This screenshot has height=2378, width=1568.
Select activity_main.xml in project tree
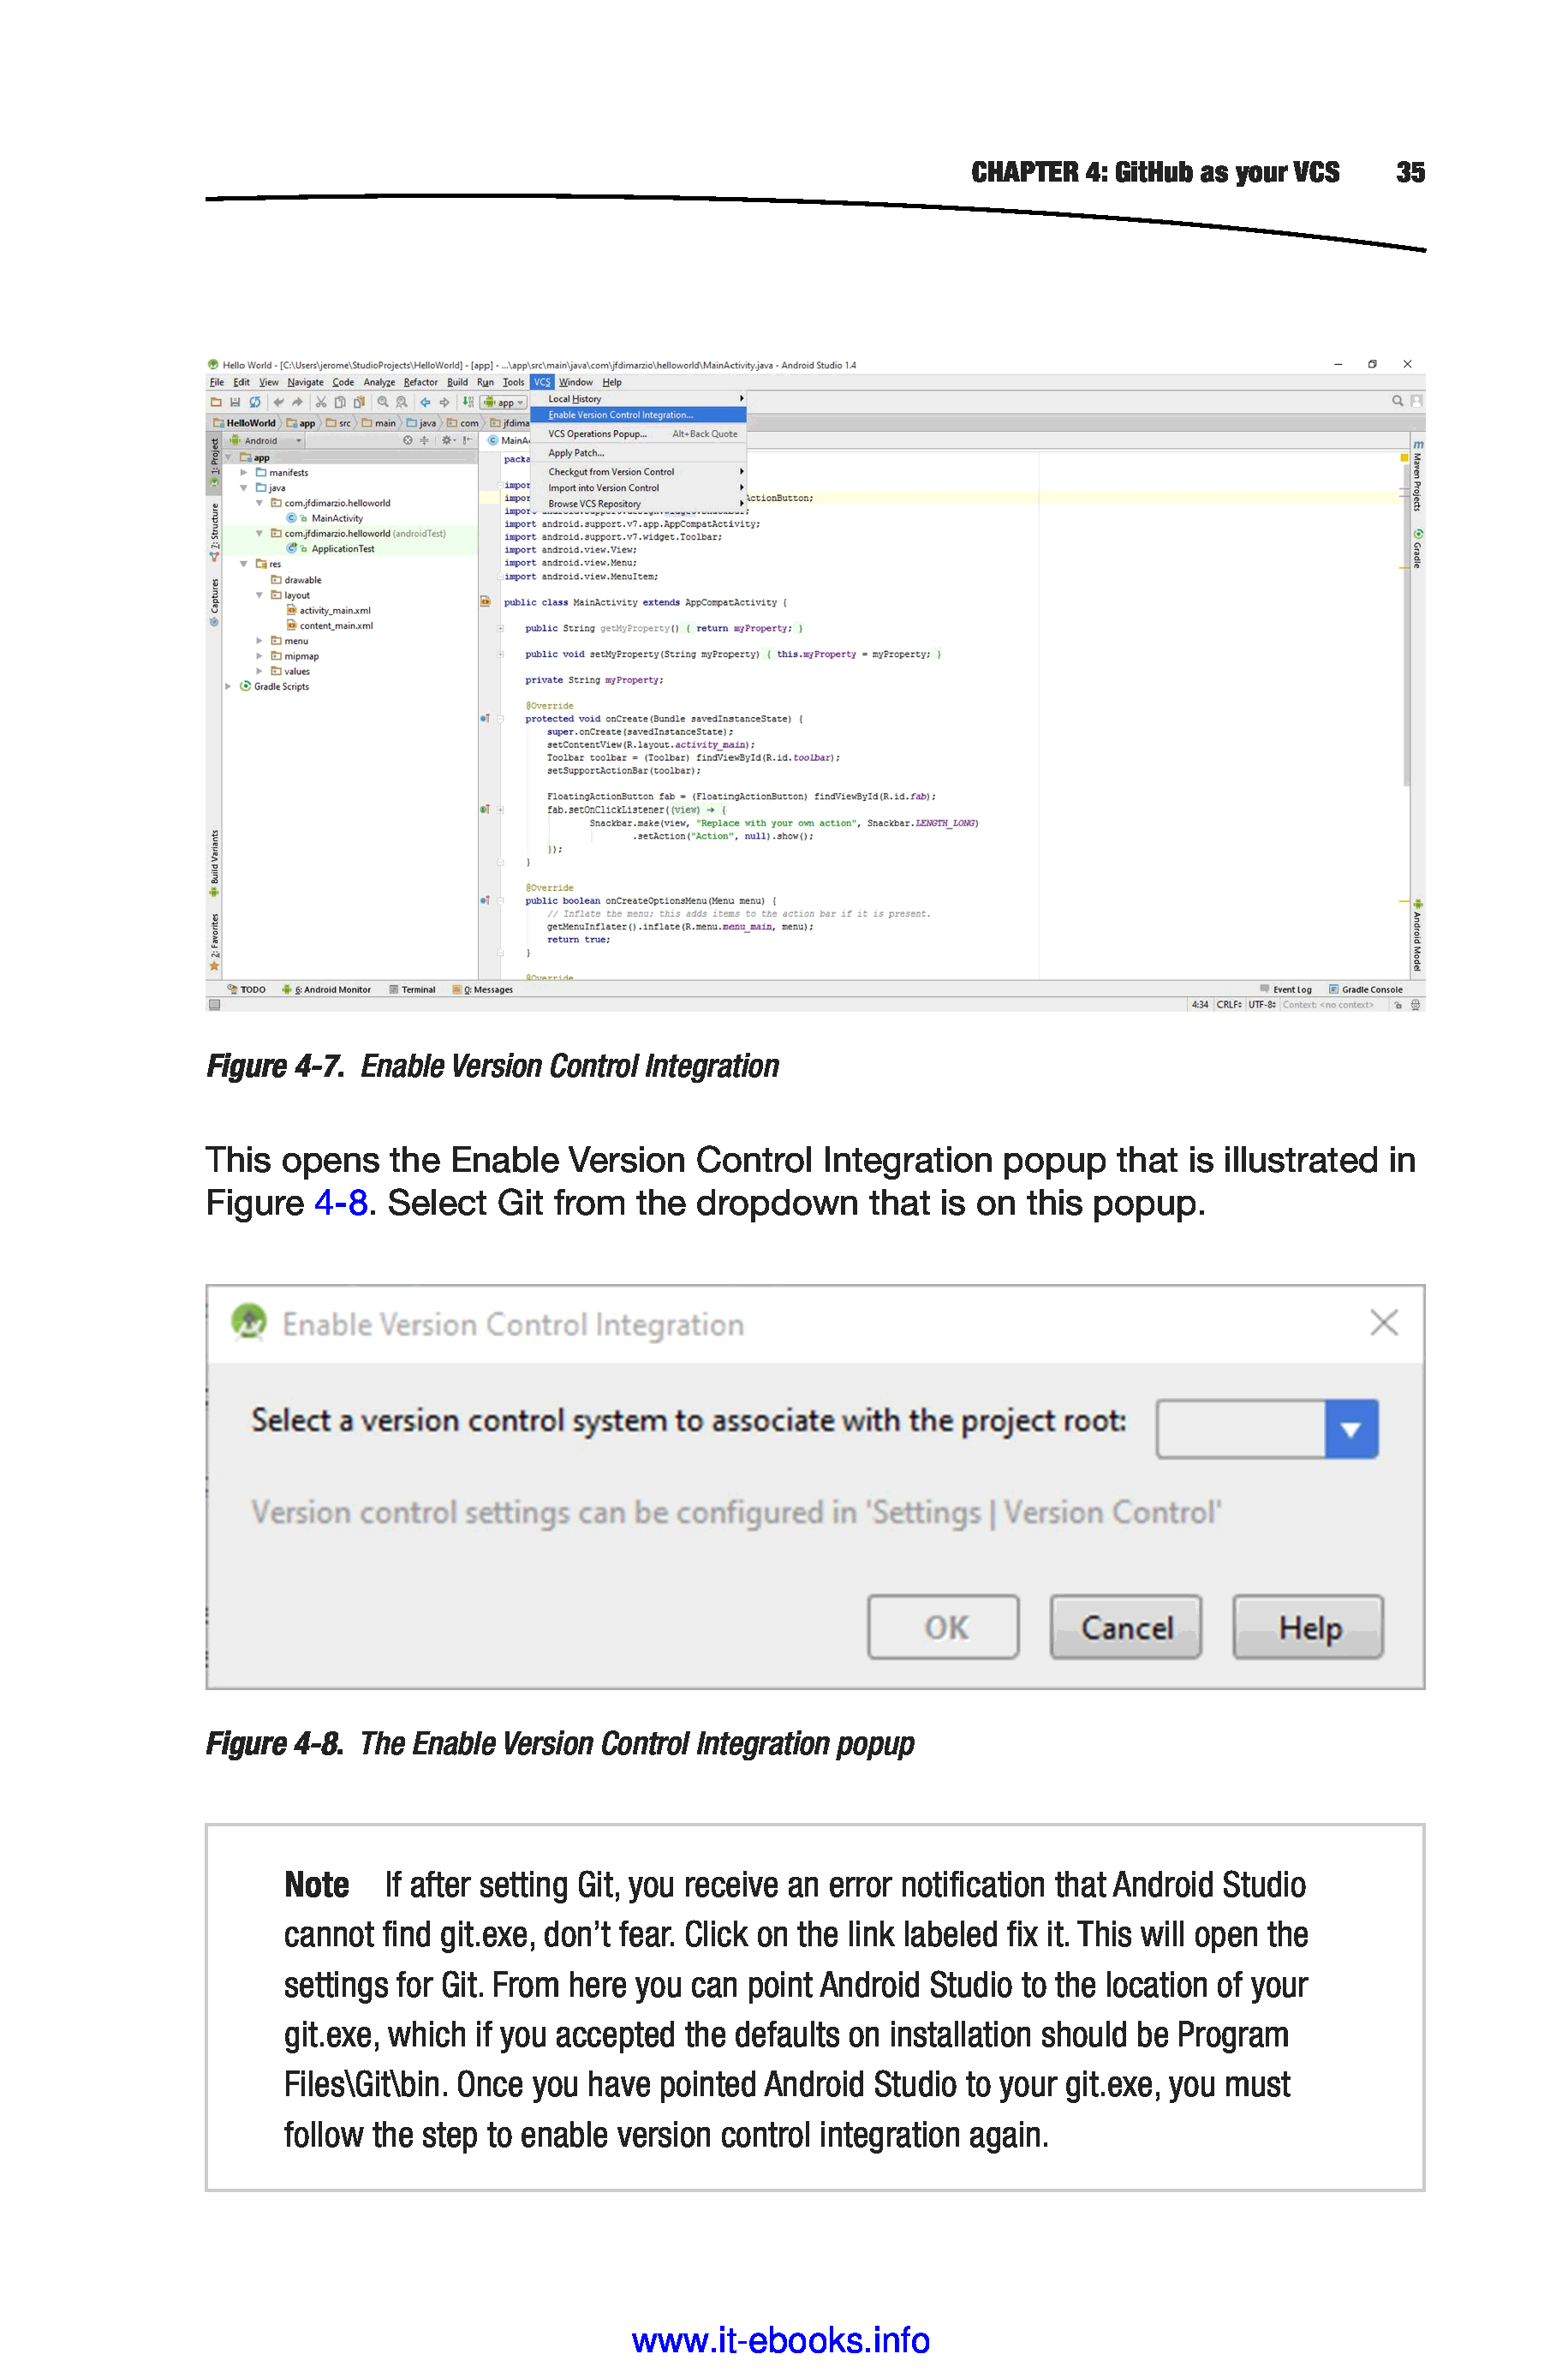pos(334,611)
